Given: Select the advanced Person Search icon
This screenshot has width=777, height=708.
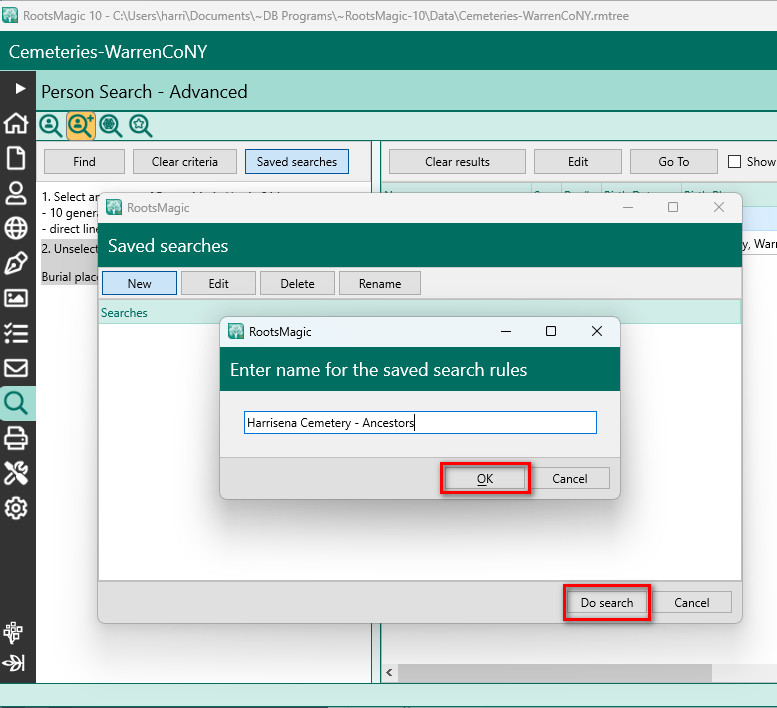Looking at the screenshot, I should click(x=81, y=125).
